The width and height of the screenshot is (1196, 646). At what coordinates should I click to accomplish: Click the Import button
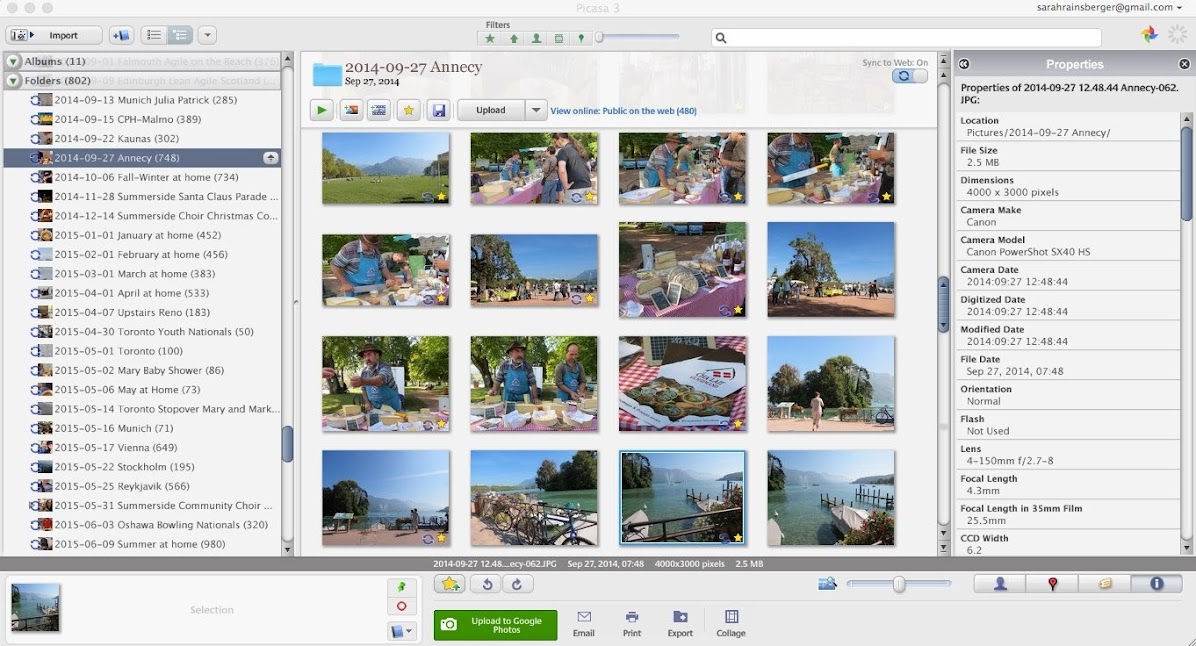(54, 35)
